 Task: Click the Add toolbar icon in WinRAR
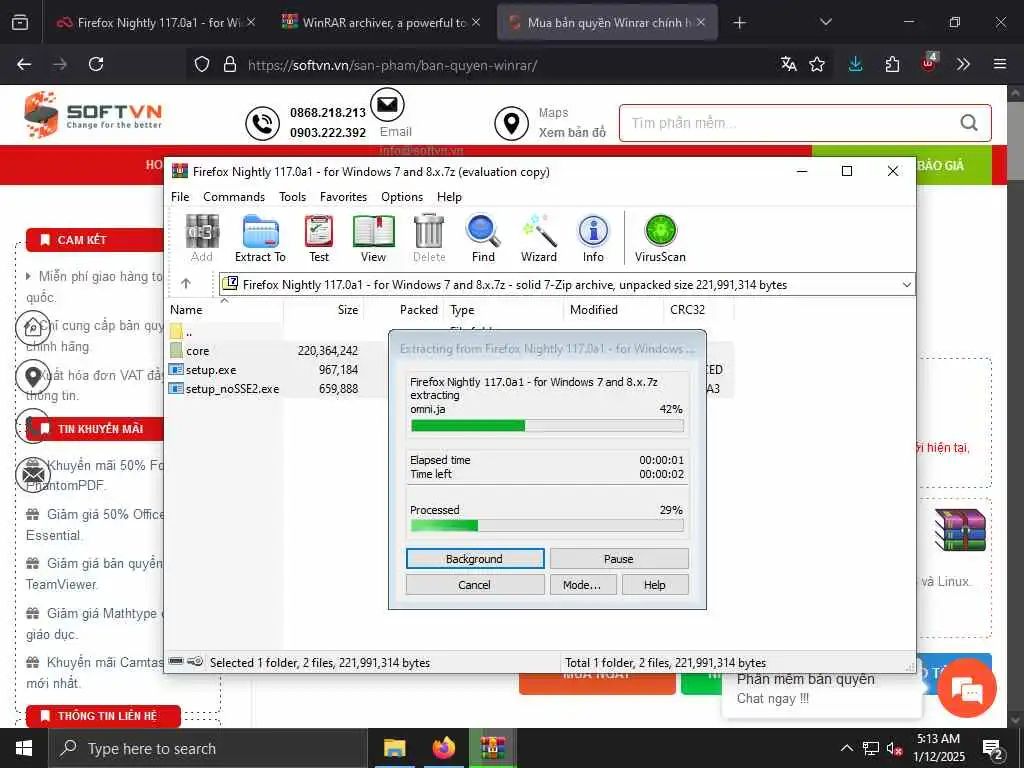202,239
